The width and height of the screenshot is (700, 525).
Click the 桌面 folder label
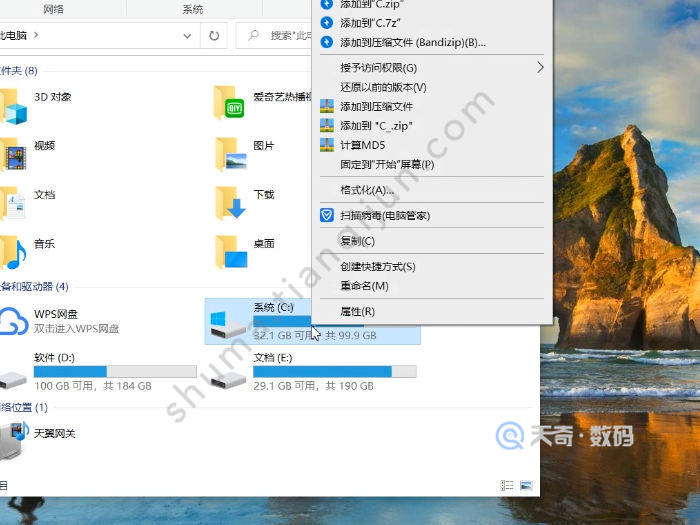click(264, 243)
